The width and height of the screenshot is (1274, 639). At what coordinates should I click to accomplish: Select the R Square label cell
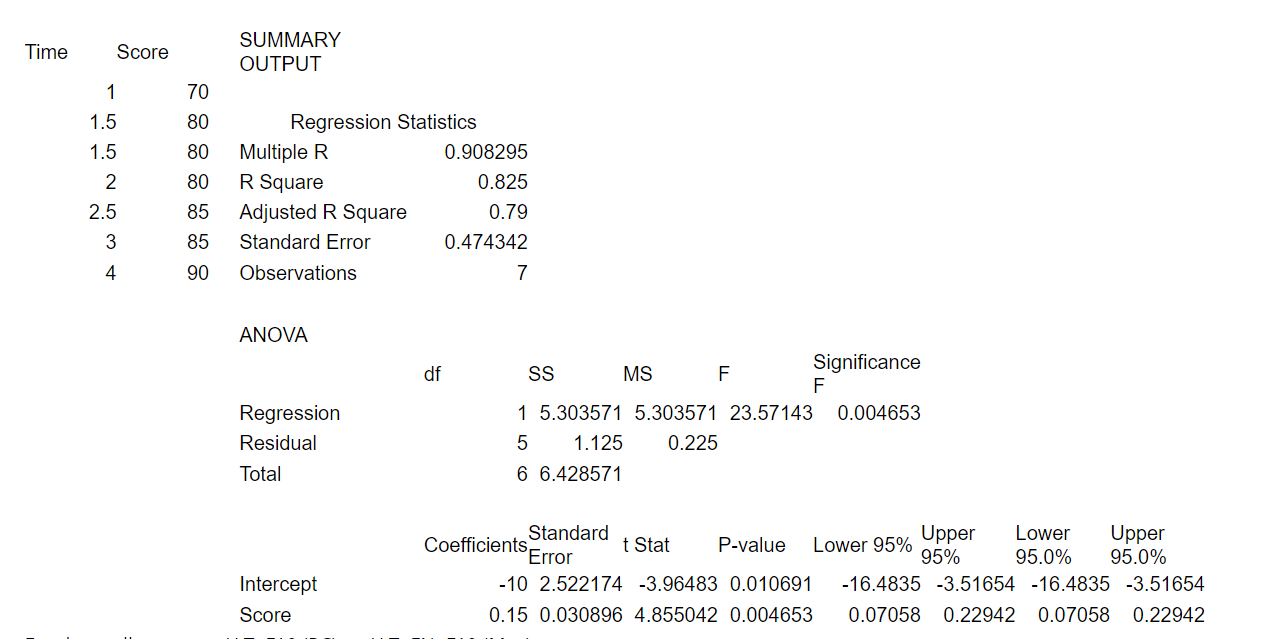[281, 182]
